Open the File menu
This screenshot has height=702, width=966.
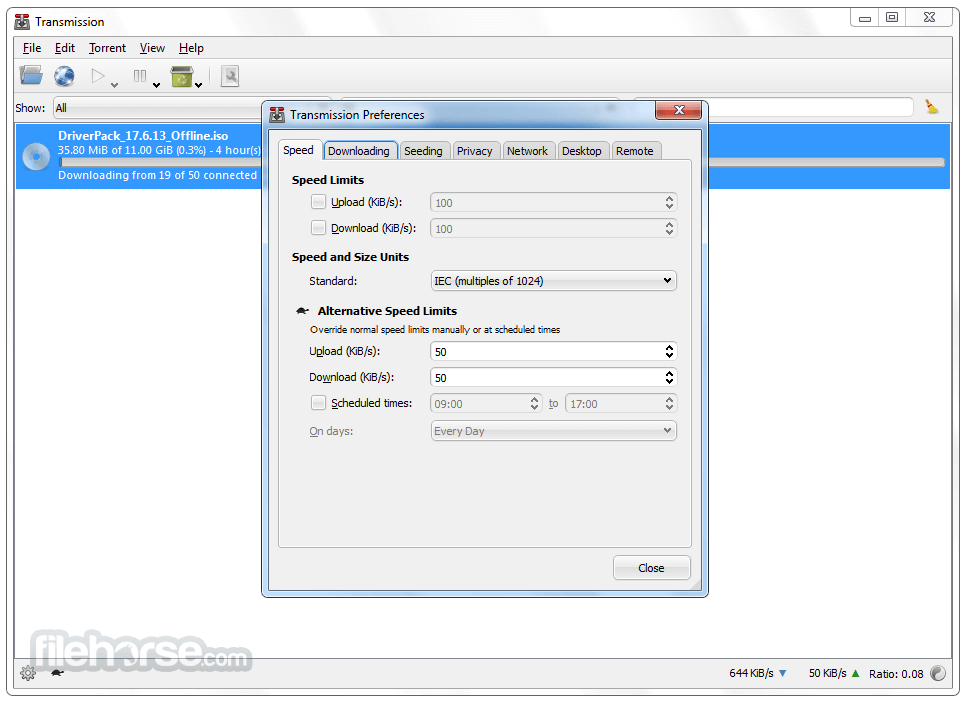[x=32, y=47]
